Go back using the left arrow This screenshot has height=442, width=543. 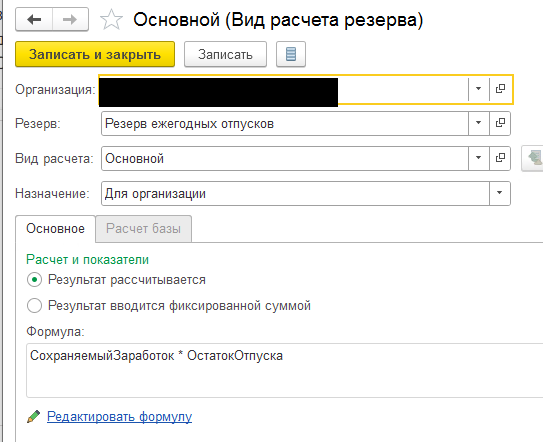34,19
